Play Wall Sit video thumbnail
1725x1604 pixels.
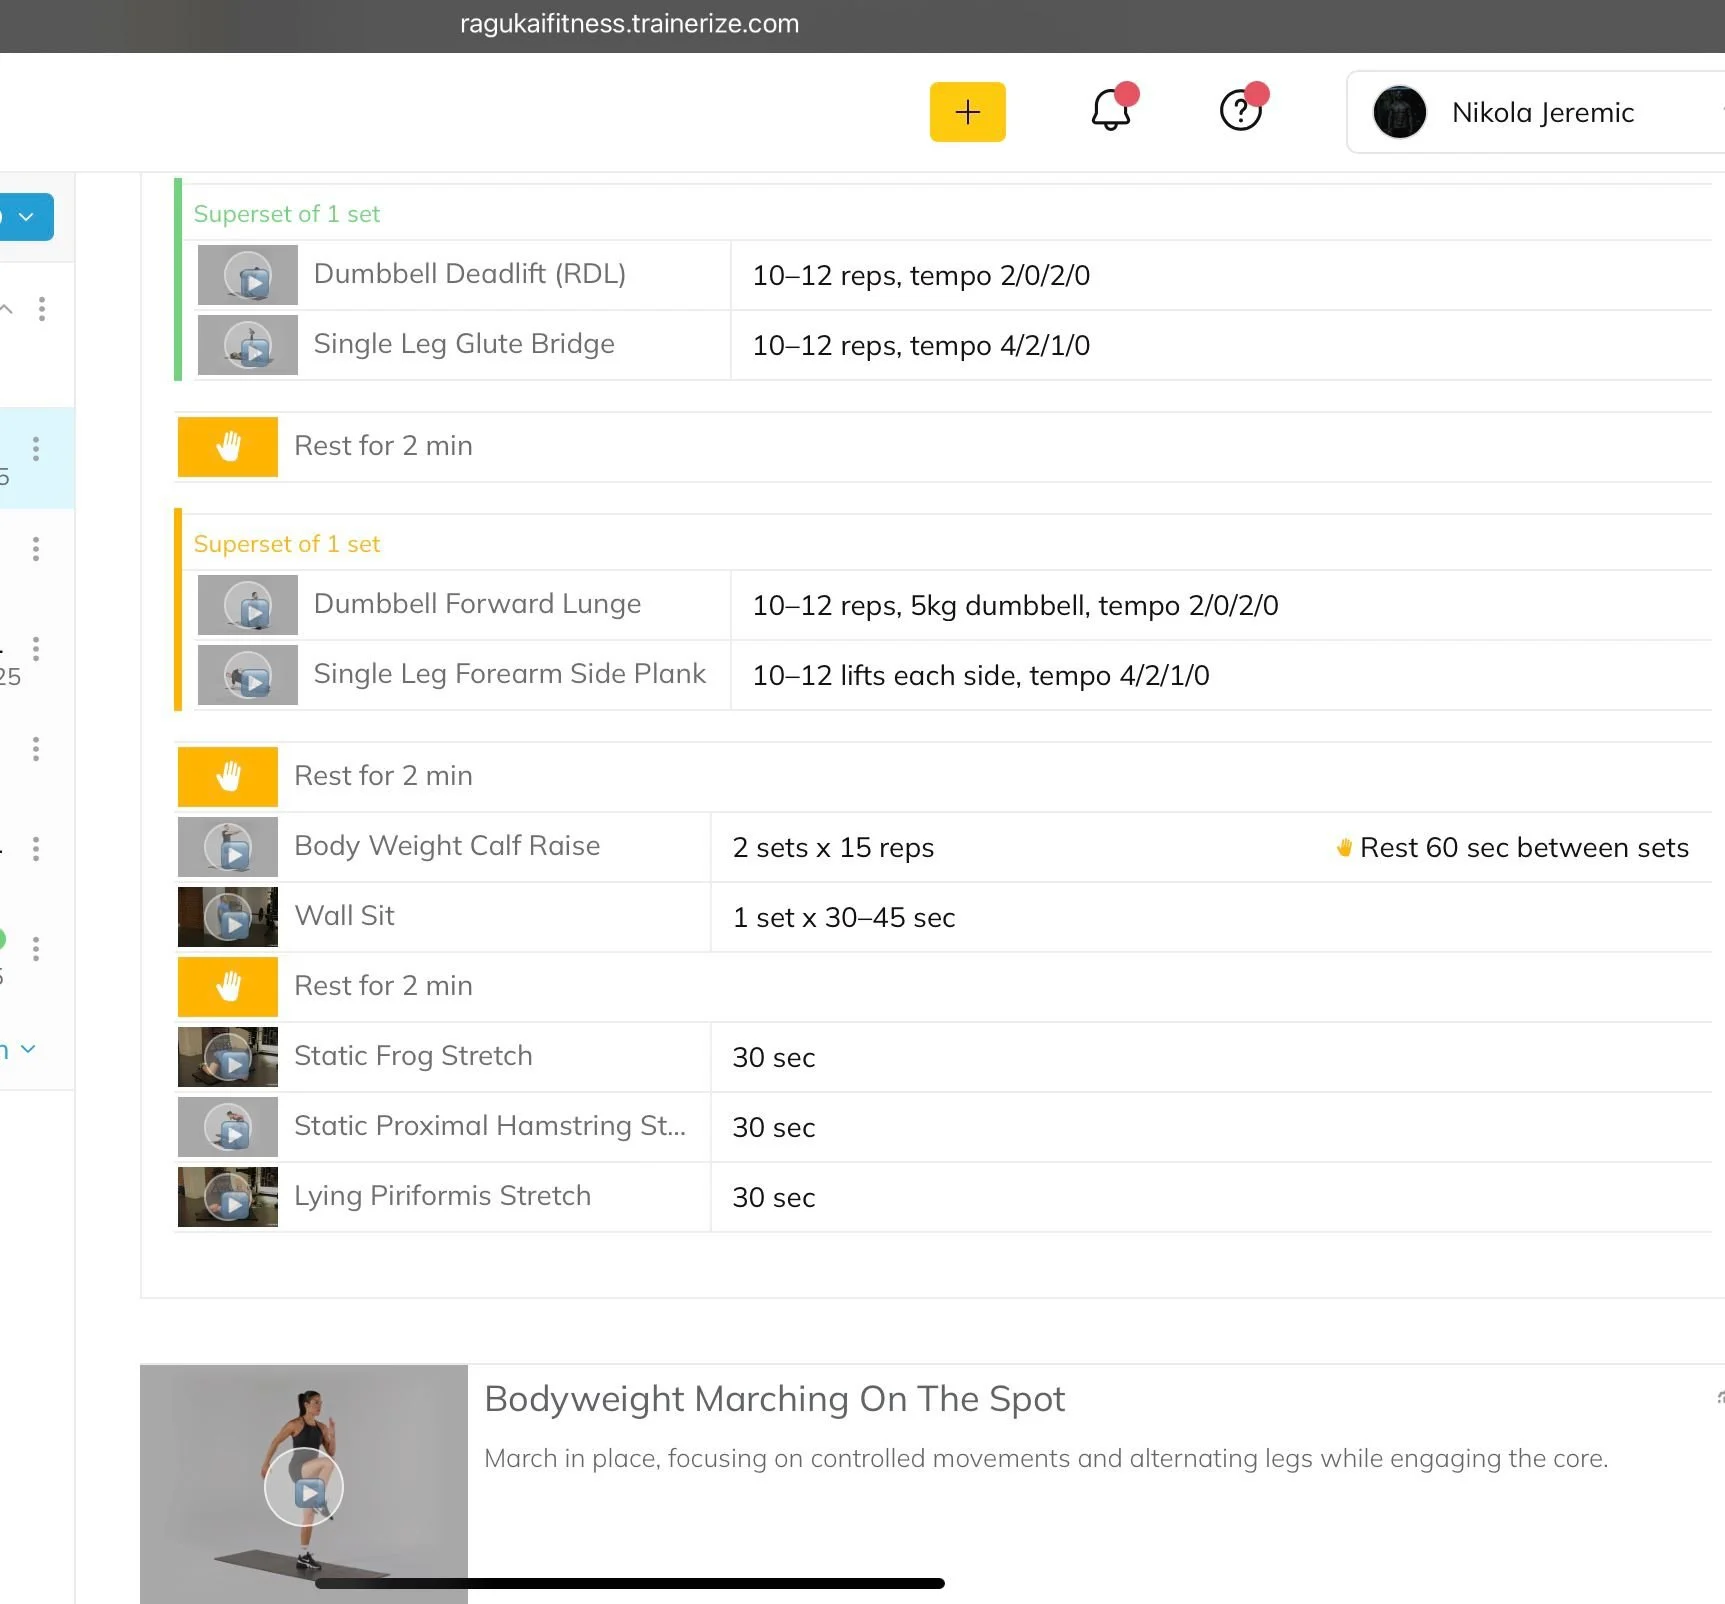click(228, 917)
